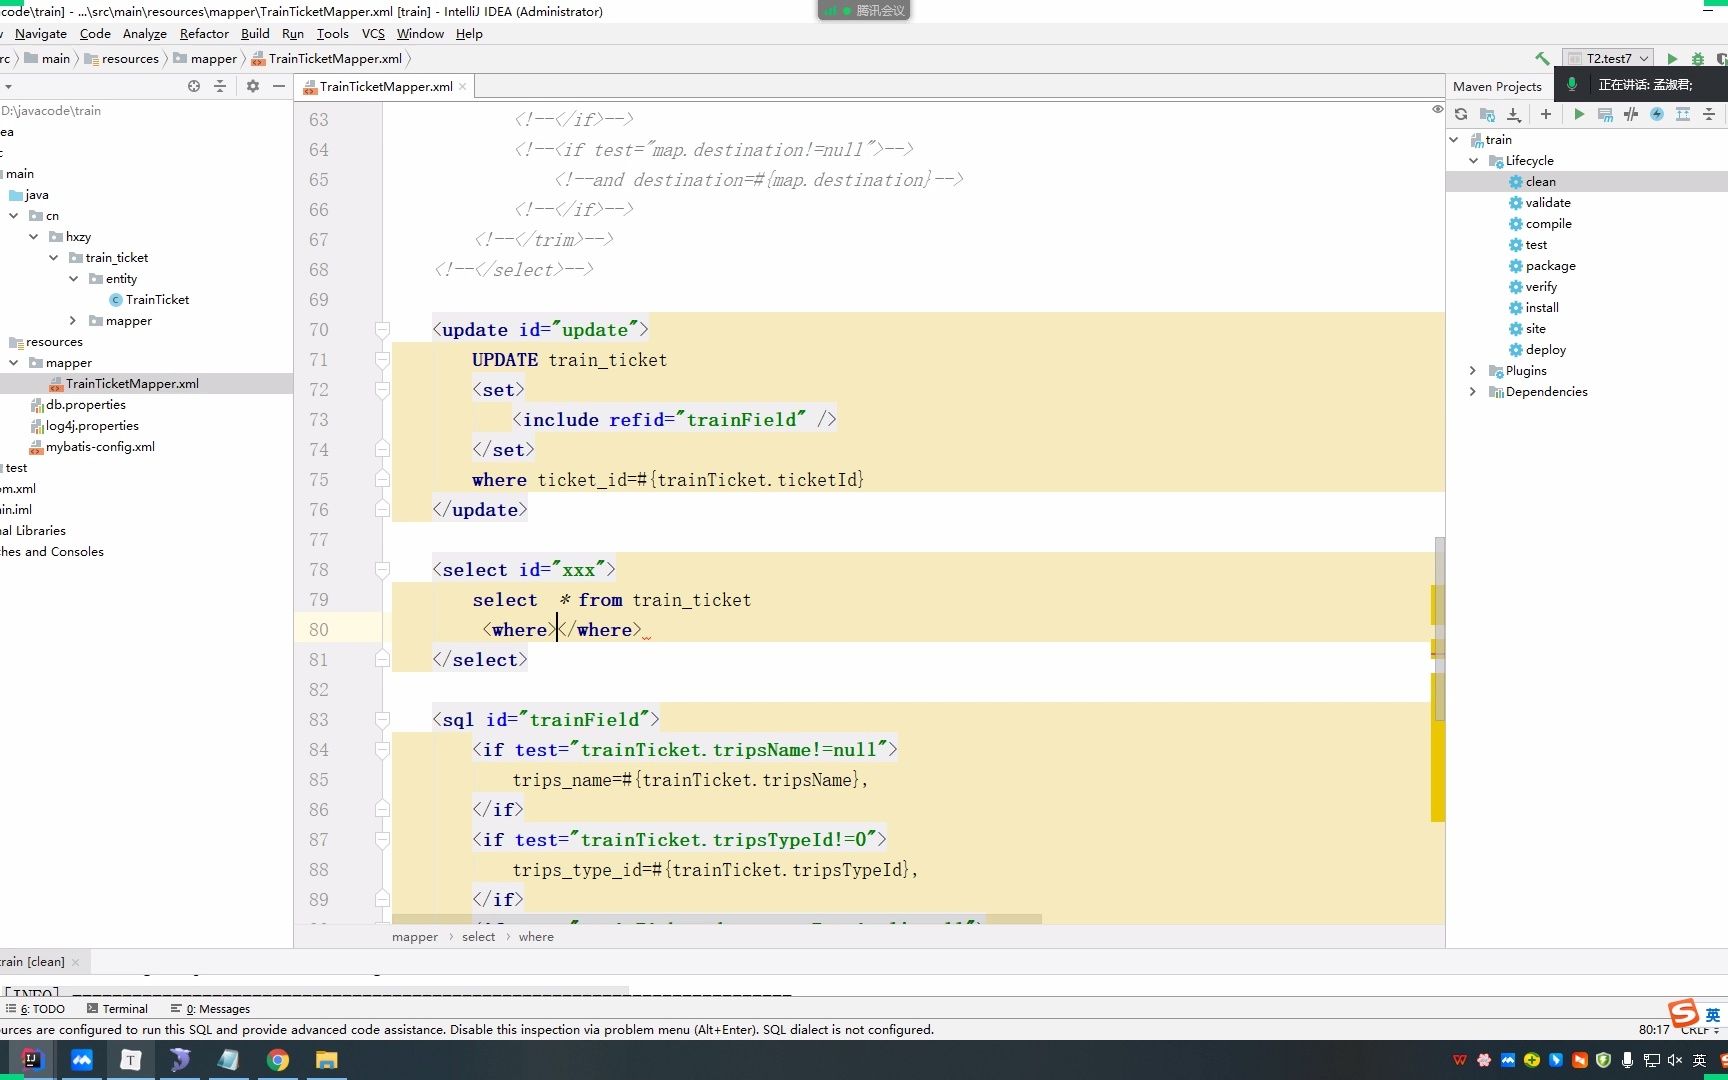
Task: Expand the Dependencies node
Action: [1473, 392]
